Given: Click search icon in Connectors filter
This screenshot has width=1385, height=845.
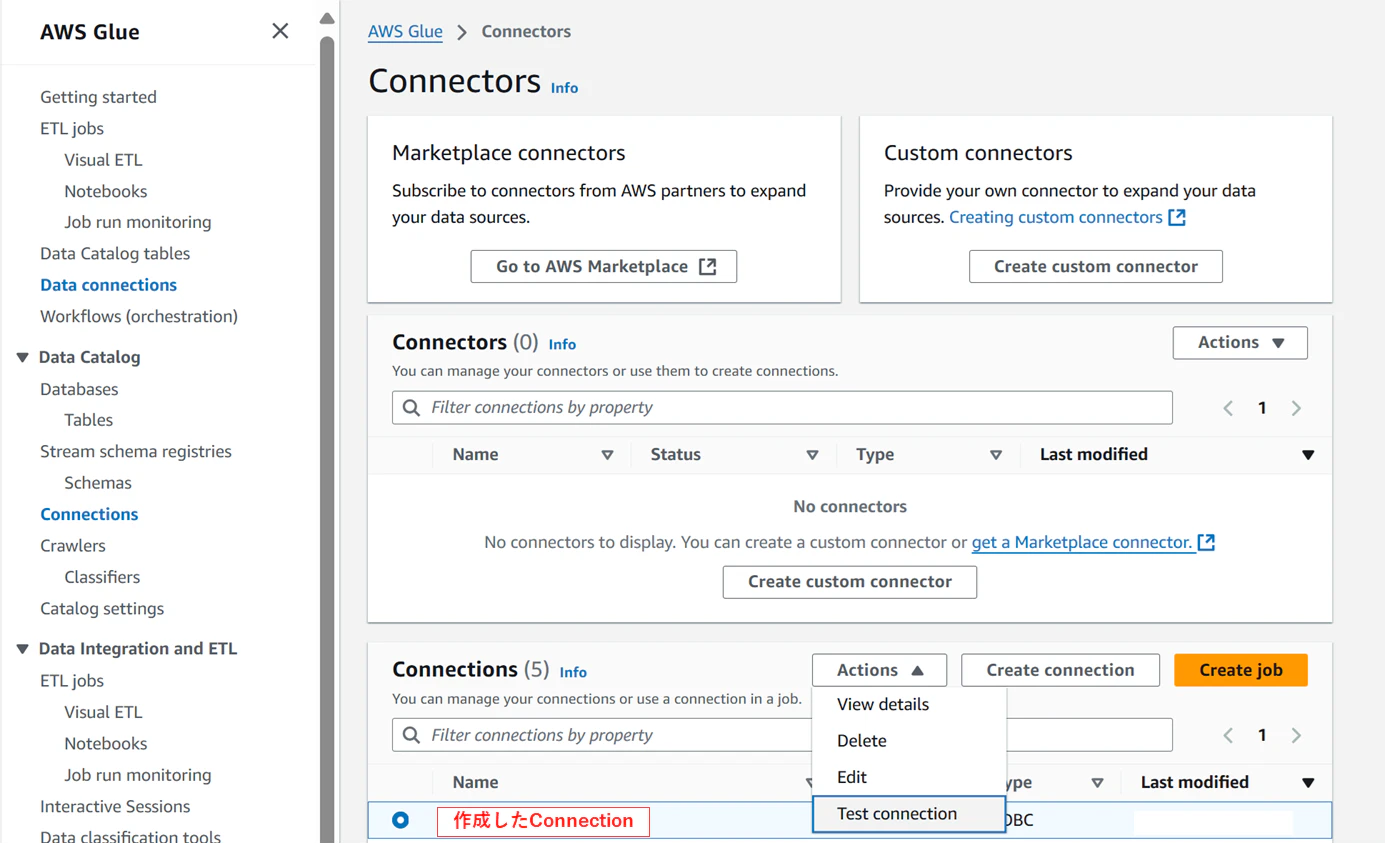Looking at the screenshot, I should (x=411, y=408).
